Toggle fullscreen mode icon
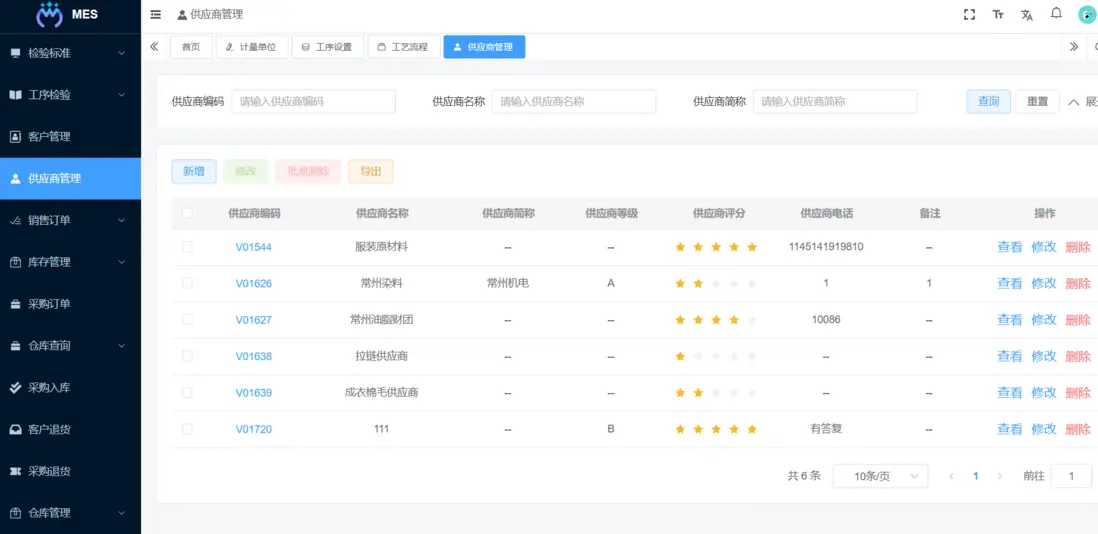The width and height of the screenshot is (1098, 534). coord(969,15)
